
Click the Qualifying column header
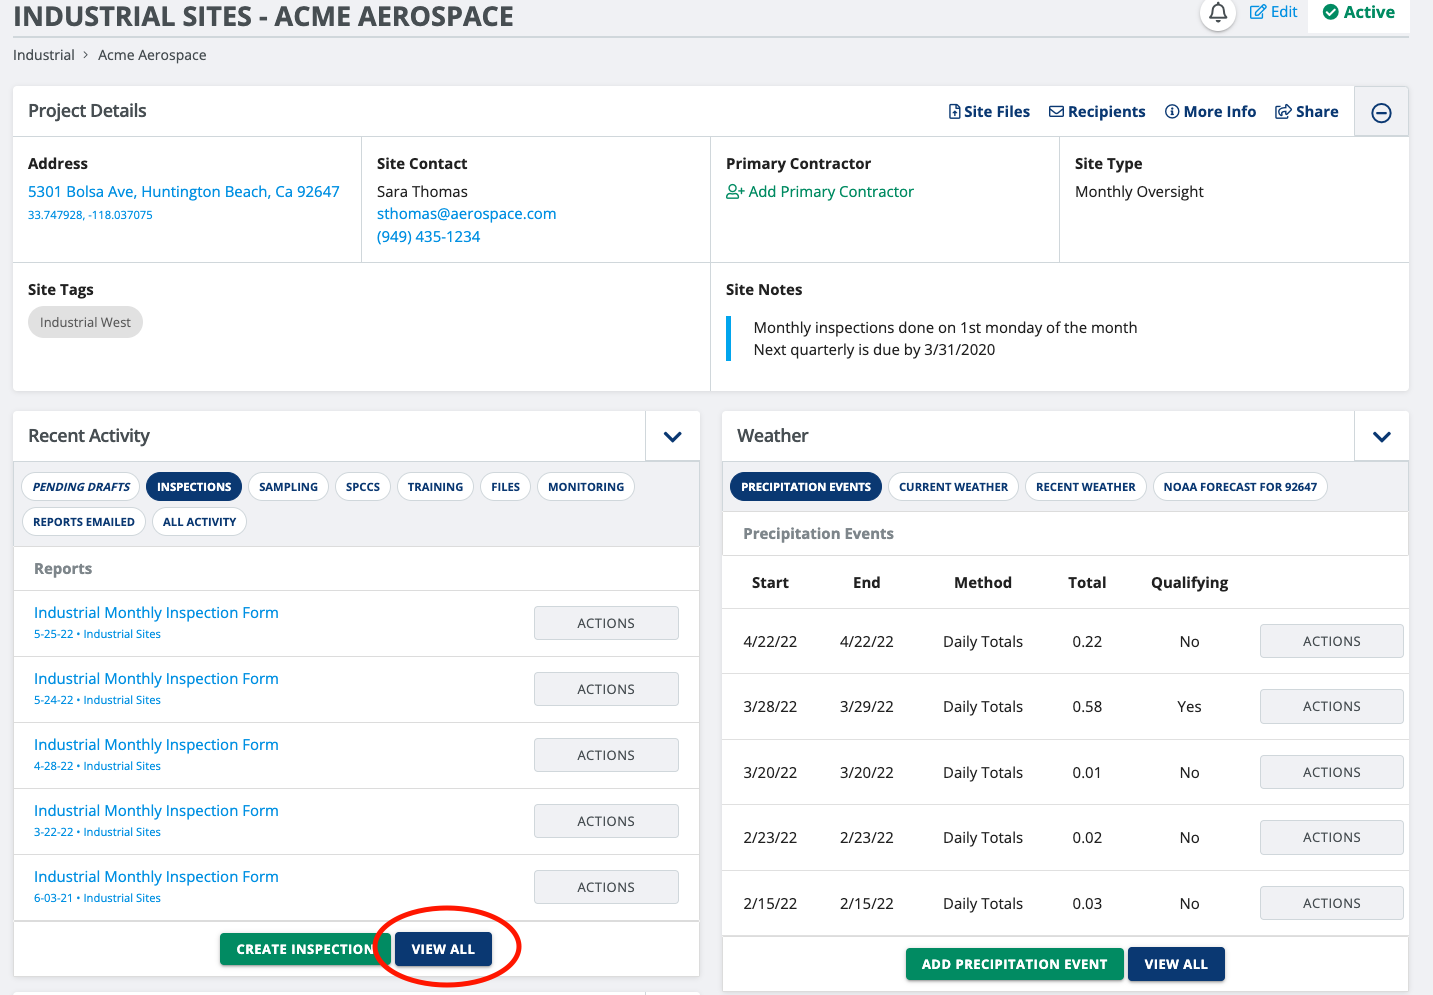click(1189, 583)
